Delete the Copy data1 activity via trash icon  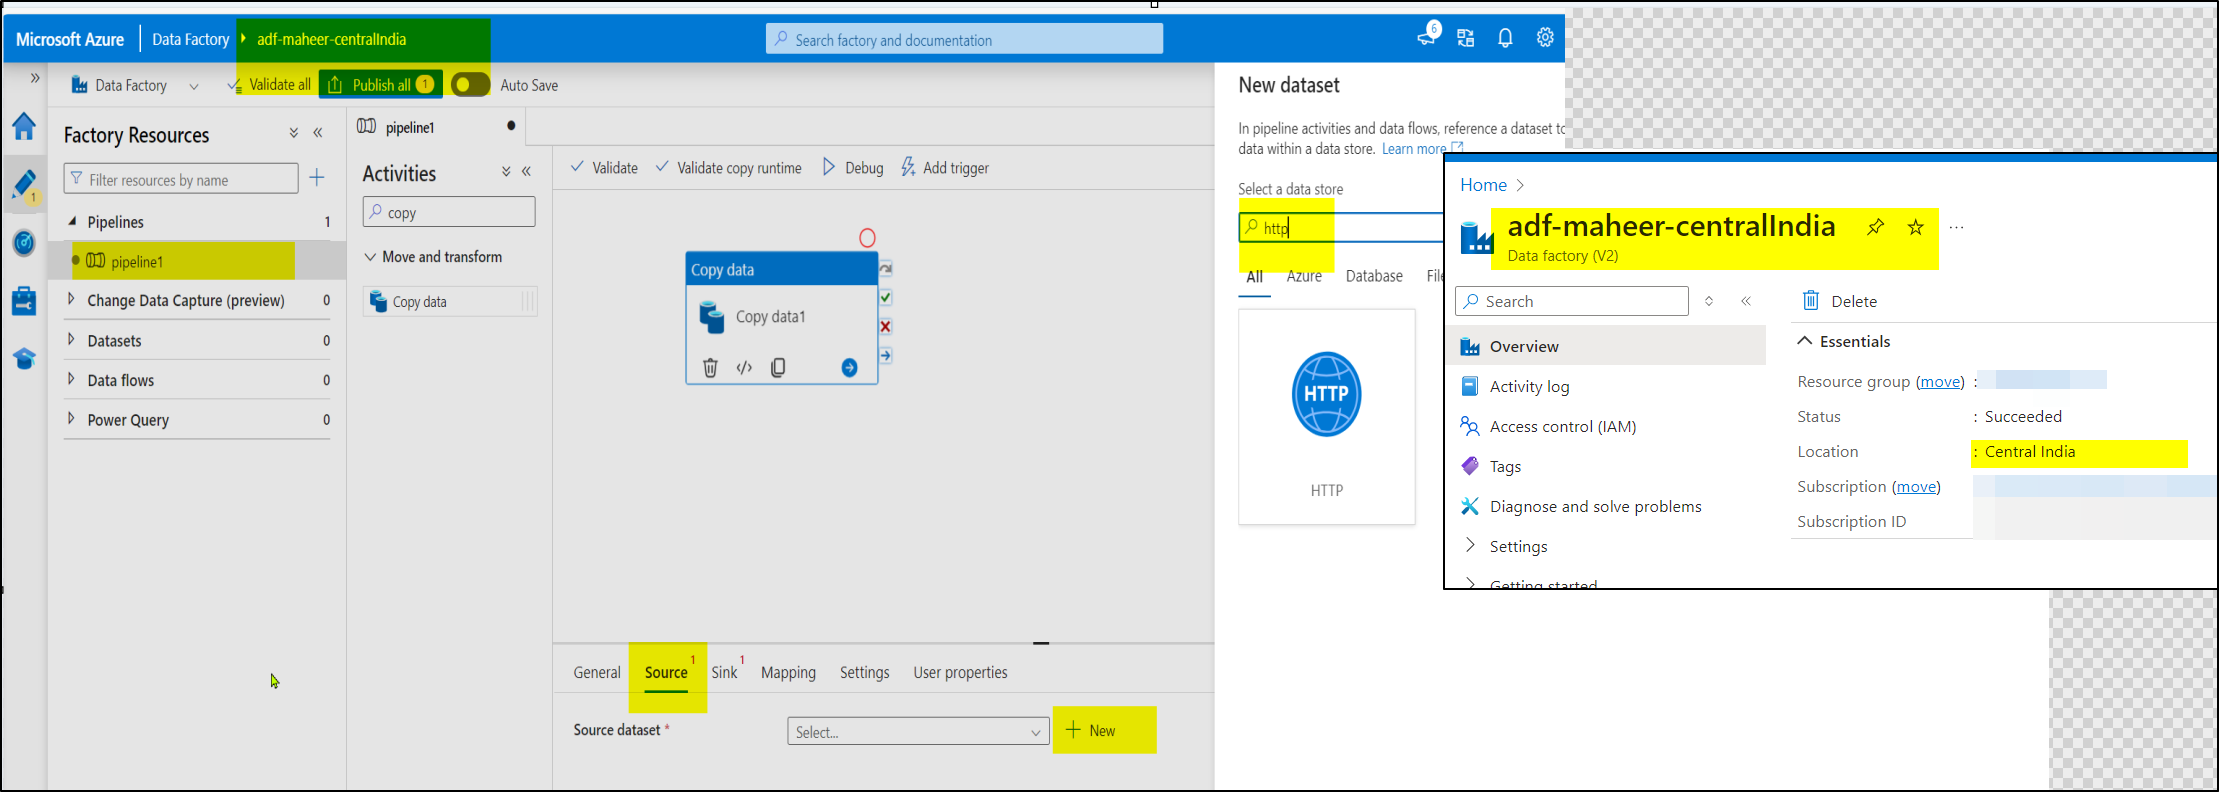point(710,368)
